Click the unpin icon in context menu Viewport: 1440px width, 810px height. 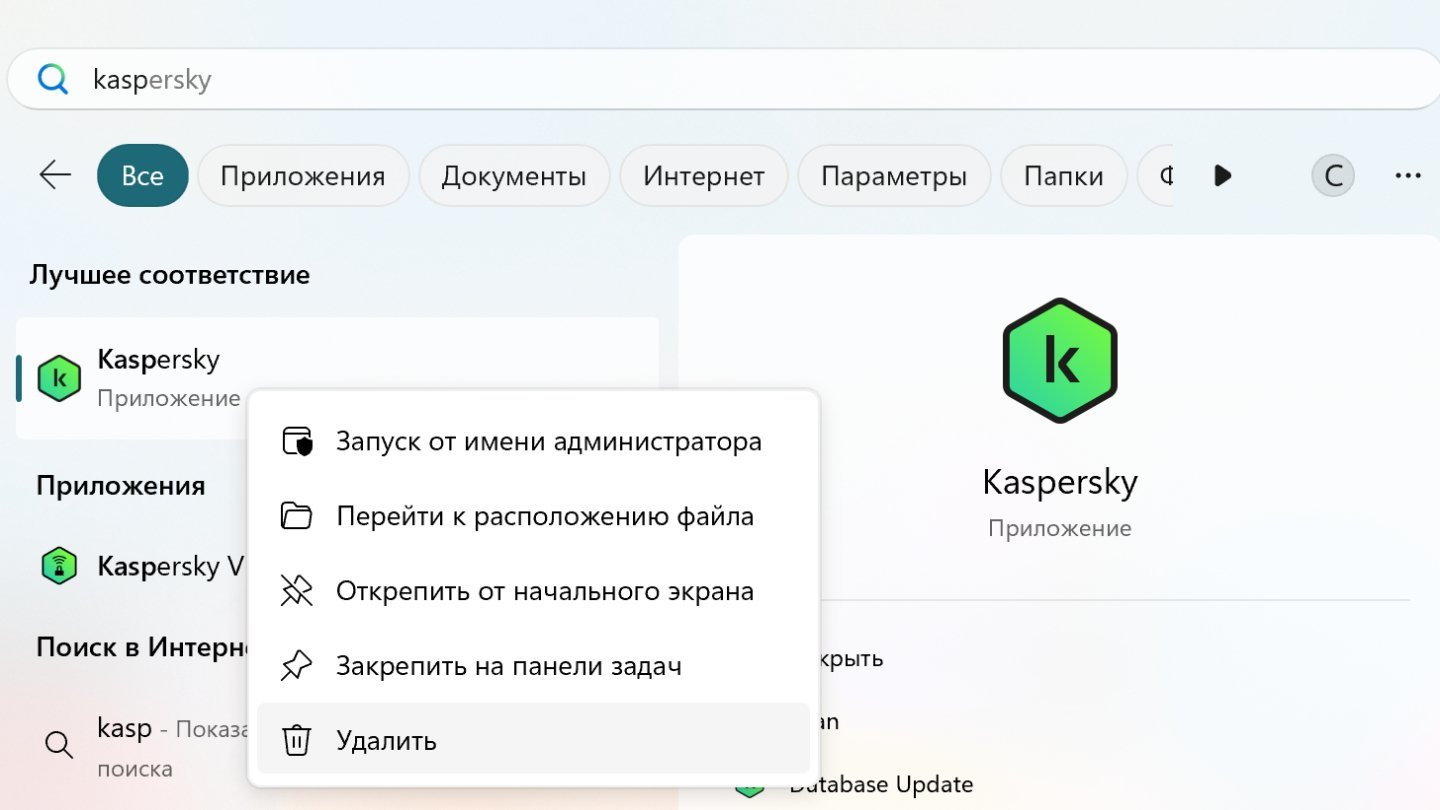tap(297, 591)
